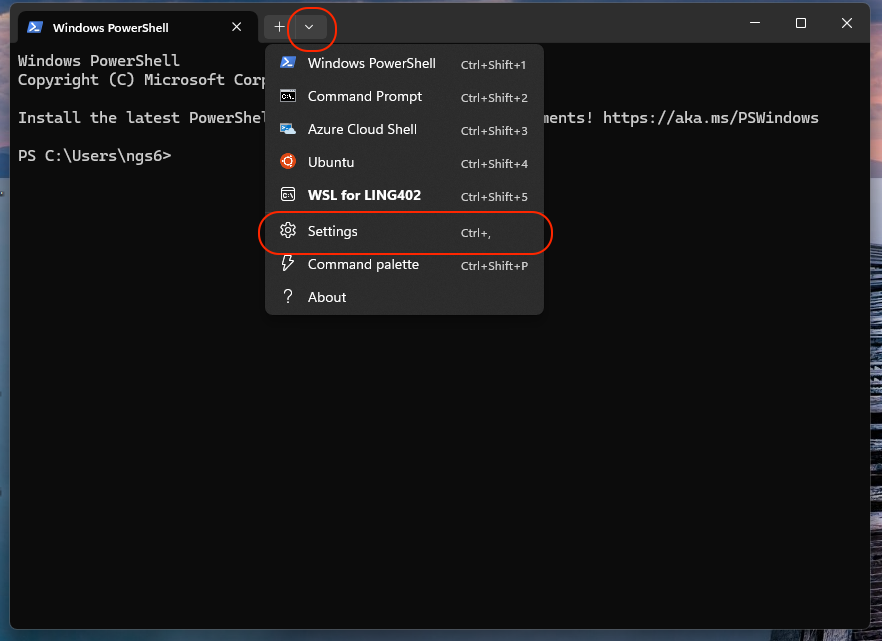Open Windows PowerShell profile from menu
This screenshot has width=882, height=641.
pyautogui.click(x=404, y=64)
